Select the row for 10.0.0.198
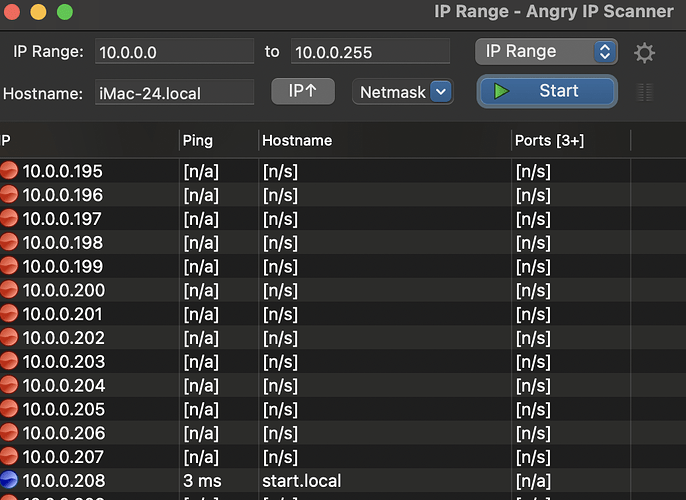This screenshot has width=686, height=500. (343, 242)
